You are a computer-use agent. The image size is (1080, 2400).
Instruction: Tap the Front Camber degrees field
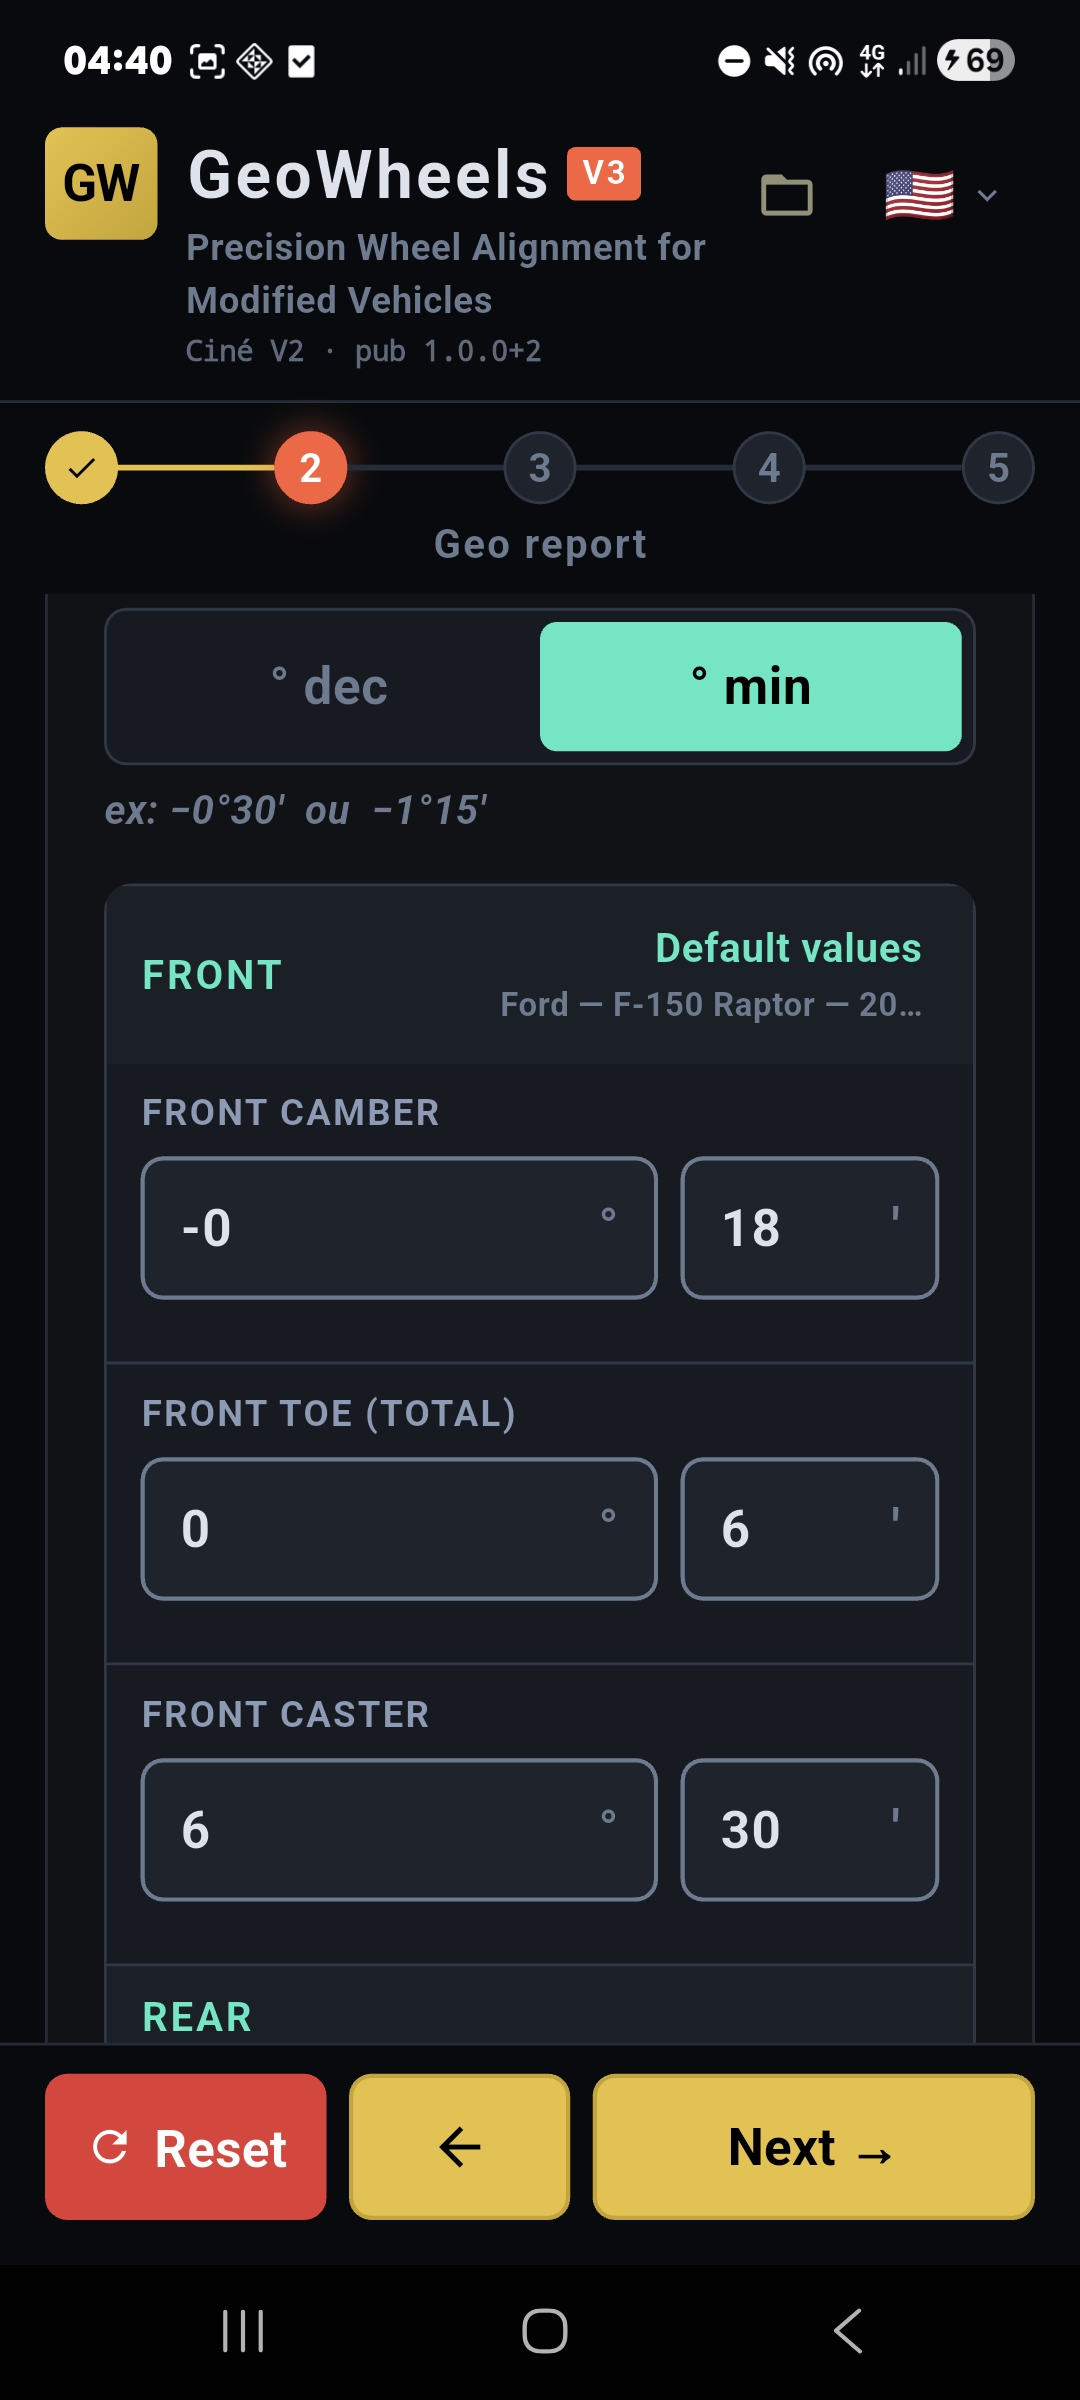coord(399,1228)
